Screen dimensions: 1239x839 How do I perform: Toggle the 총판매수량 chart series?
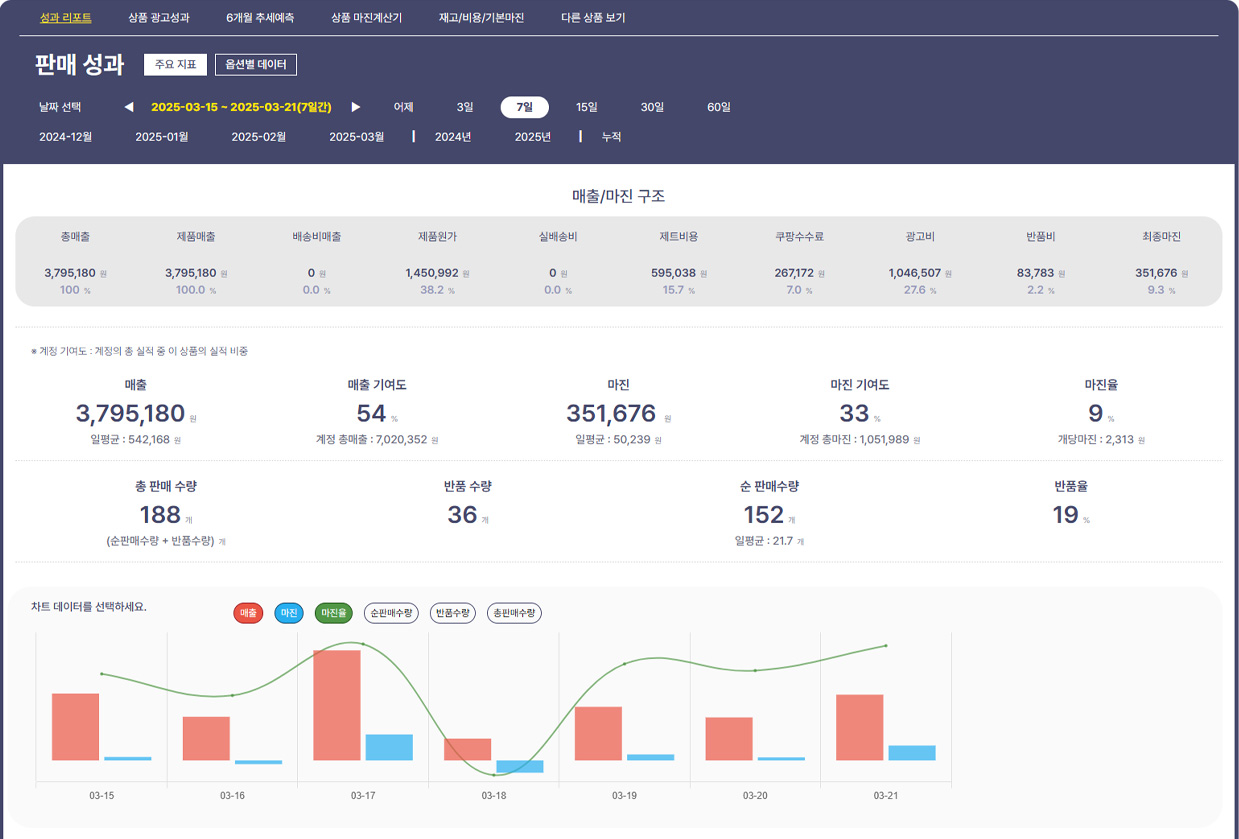click(x=514, y=613)
